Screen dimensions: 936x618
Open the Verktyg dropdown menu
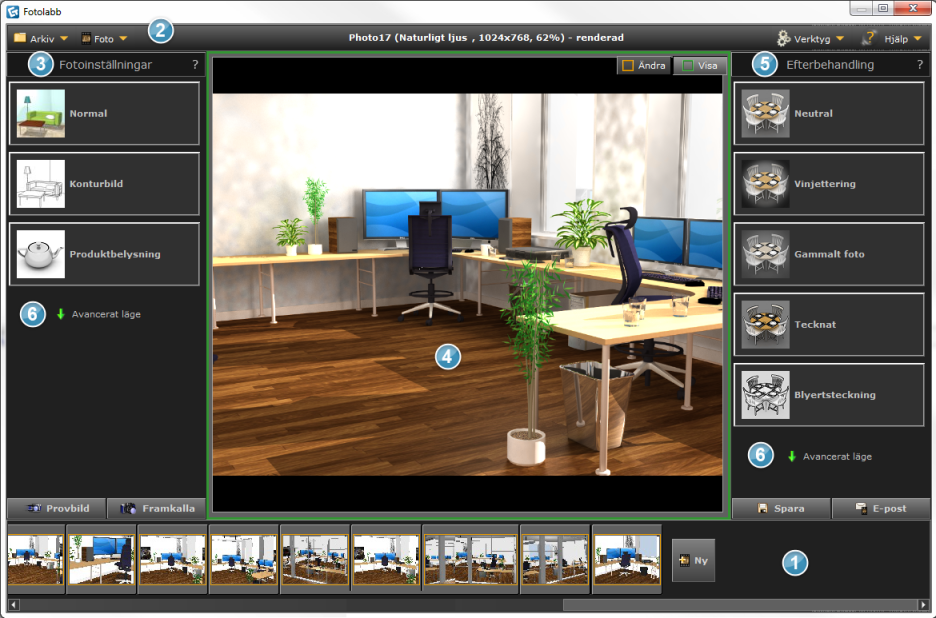click(810, 39)
